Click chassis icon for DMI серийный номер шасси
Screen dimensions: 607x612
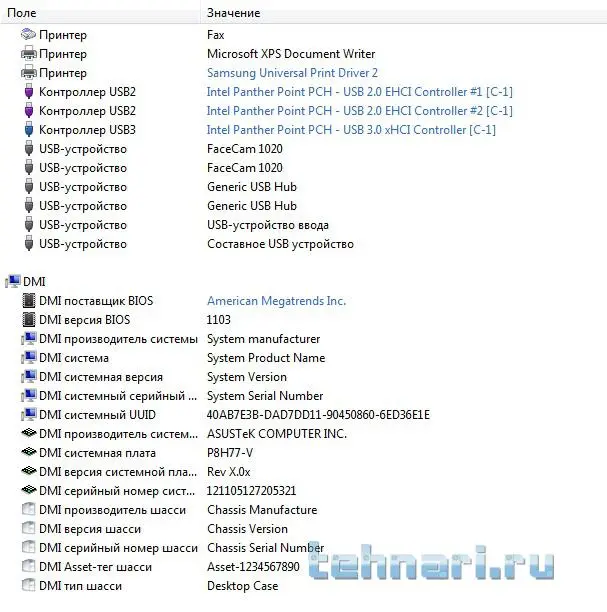28,548
